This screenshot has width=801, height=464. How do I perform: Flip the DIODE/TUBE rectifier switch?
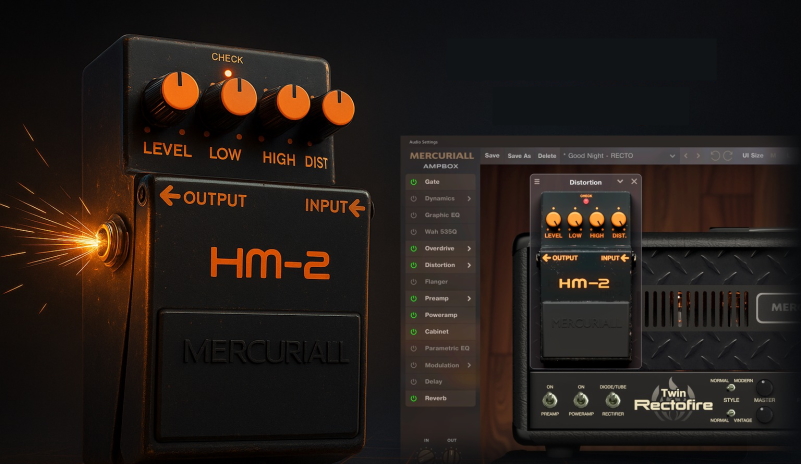click(x=612, y=400)
